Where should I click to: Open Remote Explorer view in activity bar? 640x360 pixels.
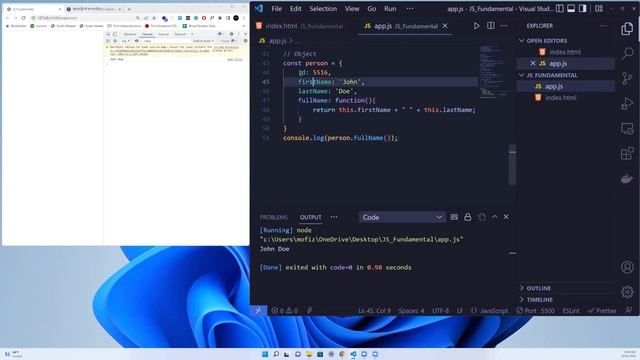pos(627,129)
